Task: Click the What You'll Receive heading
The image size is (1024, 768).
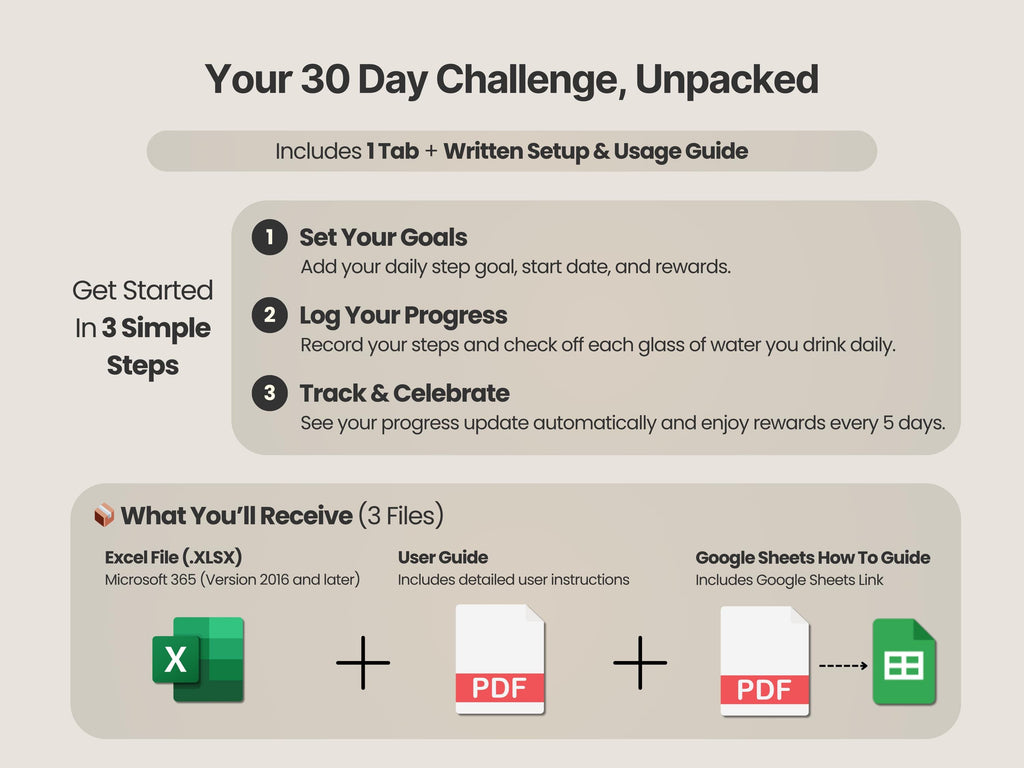Action: coord(237,516)
